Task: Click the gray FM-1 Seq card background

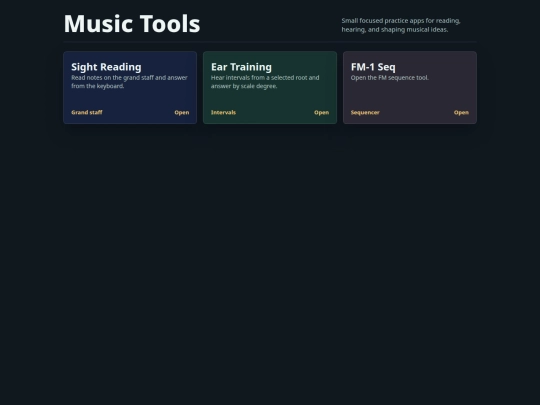Action: (x=410, y=96)
